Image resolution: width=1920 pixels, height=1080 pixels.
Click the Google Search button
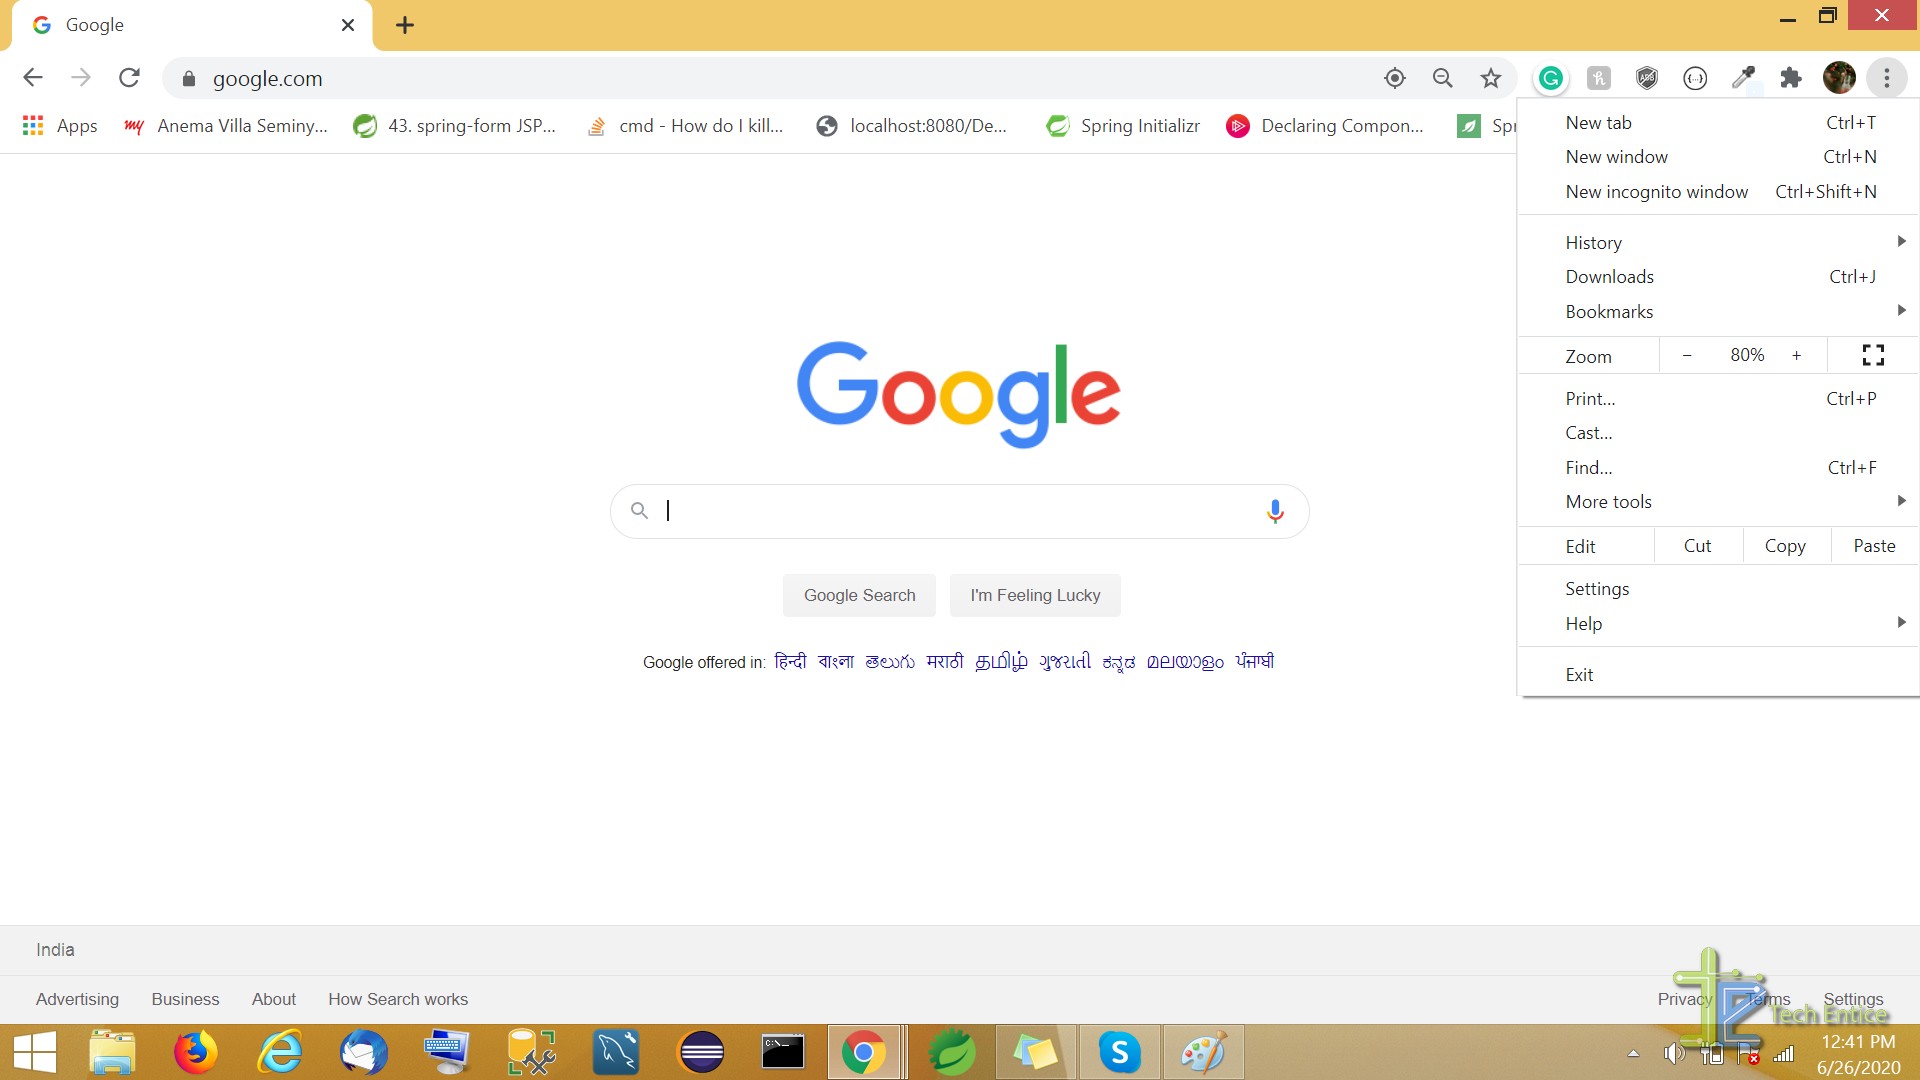pos(858,595)
